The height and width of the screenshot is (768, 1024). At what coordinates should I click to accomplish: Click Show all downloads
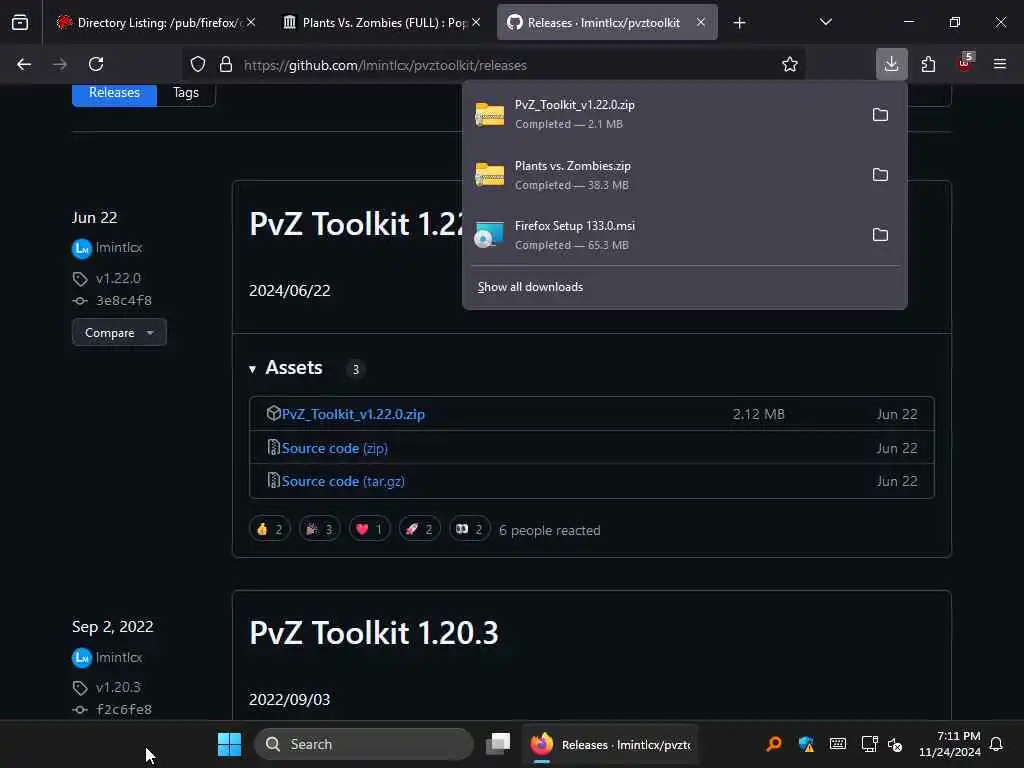pyautogui.click(x=530, y=287)
